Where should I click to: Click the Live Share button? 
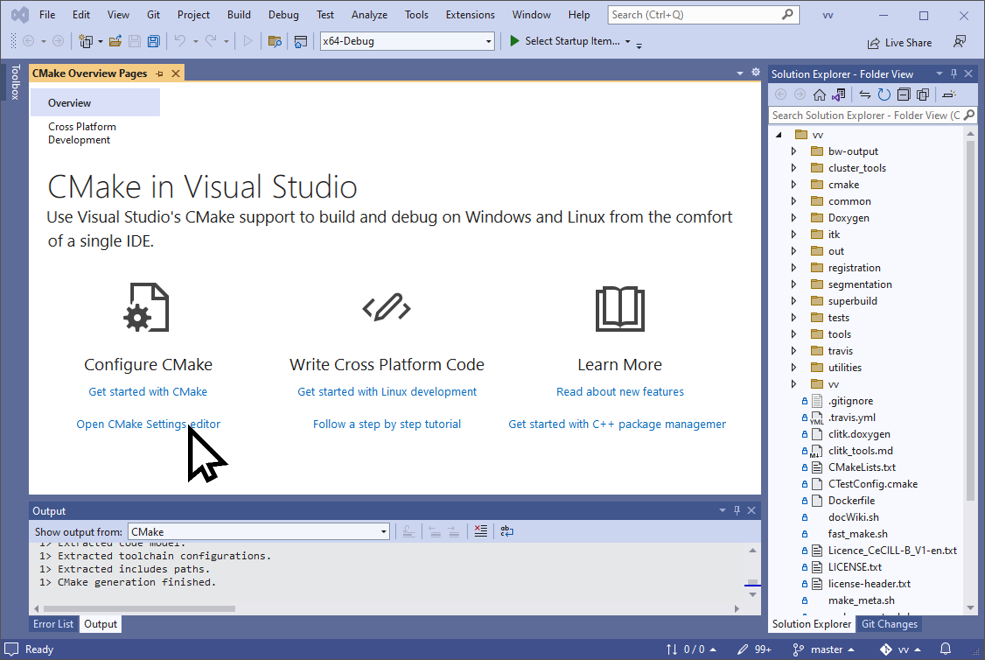900,43
